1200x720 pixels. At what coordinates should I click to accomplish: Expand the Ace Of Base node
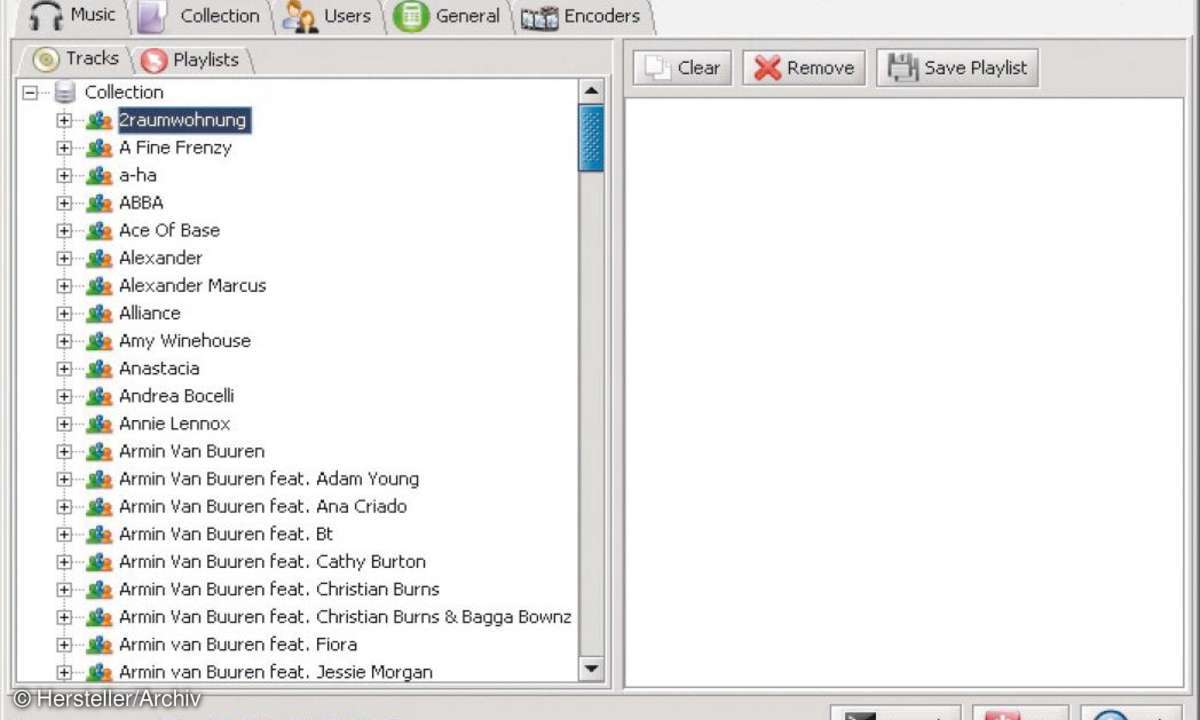click(x=64, y=231)
